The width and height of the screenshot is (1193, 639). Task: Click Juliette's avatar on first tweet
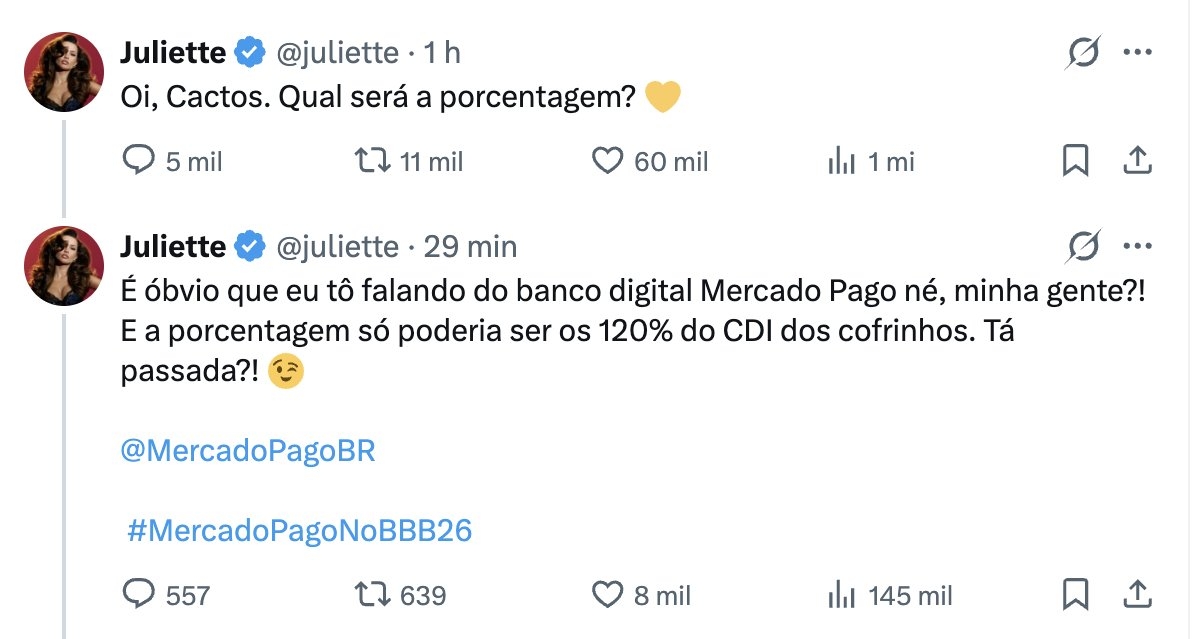point(64,71)
